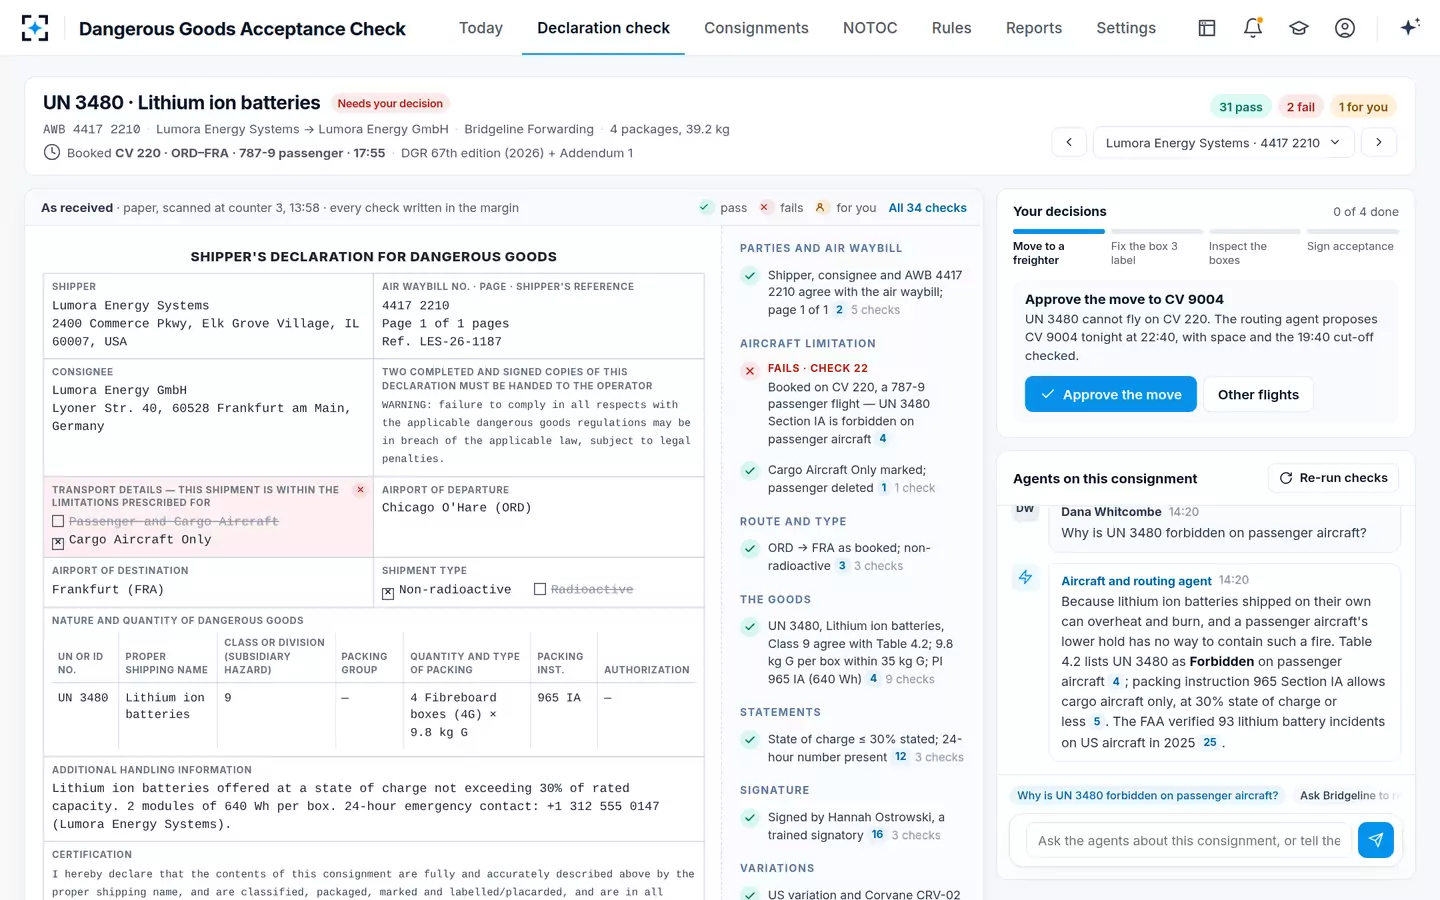Click the progress bar above Inspect the boxes

tap(1255, 232)
